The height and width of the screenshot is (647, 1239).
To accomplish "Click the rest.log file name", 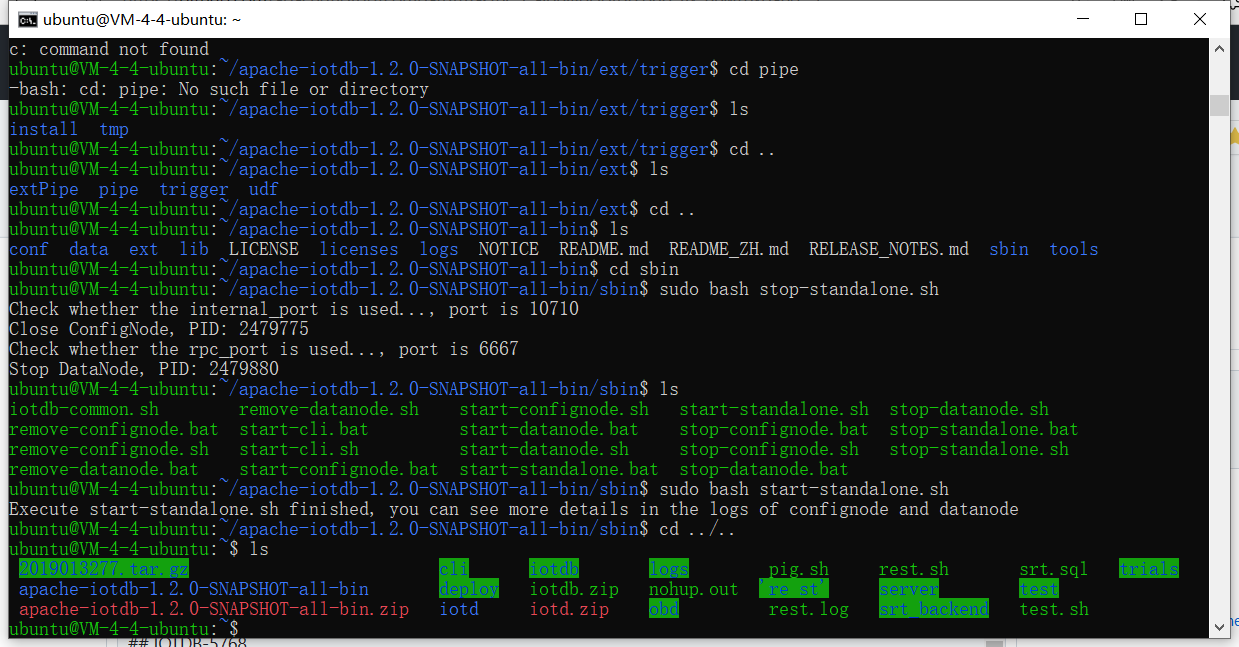I will tap(809, 609).
